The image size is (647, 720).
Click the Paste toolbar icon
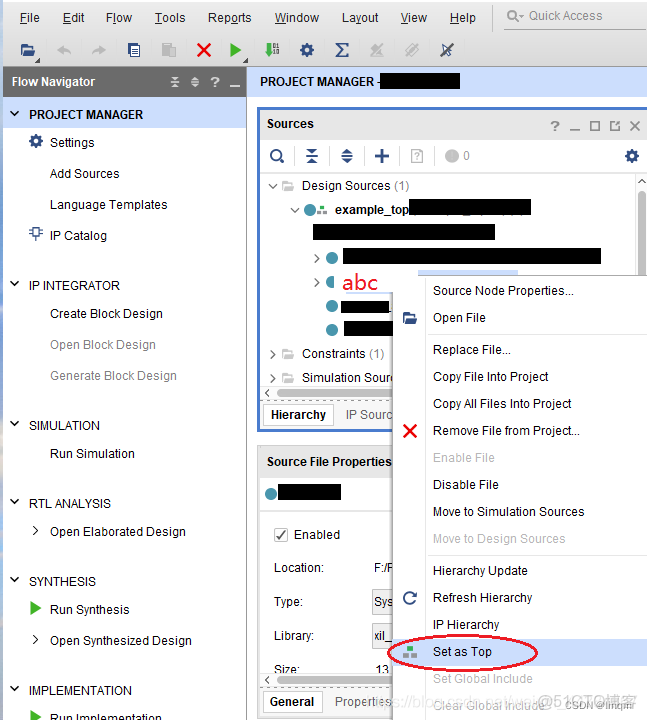[169, 50]
